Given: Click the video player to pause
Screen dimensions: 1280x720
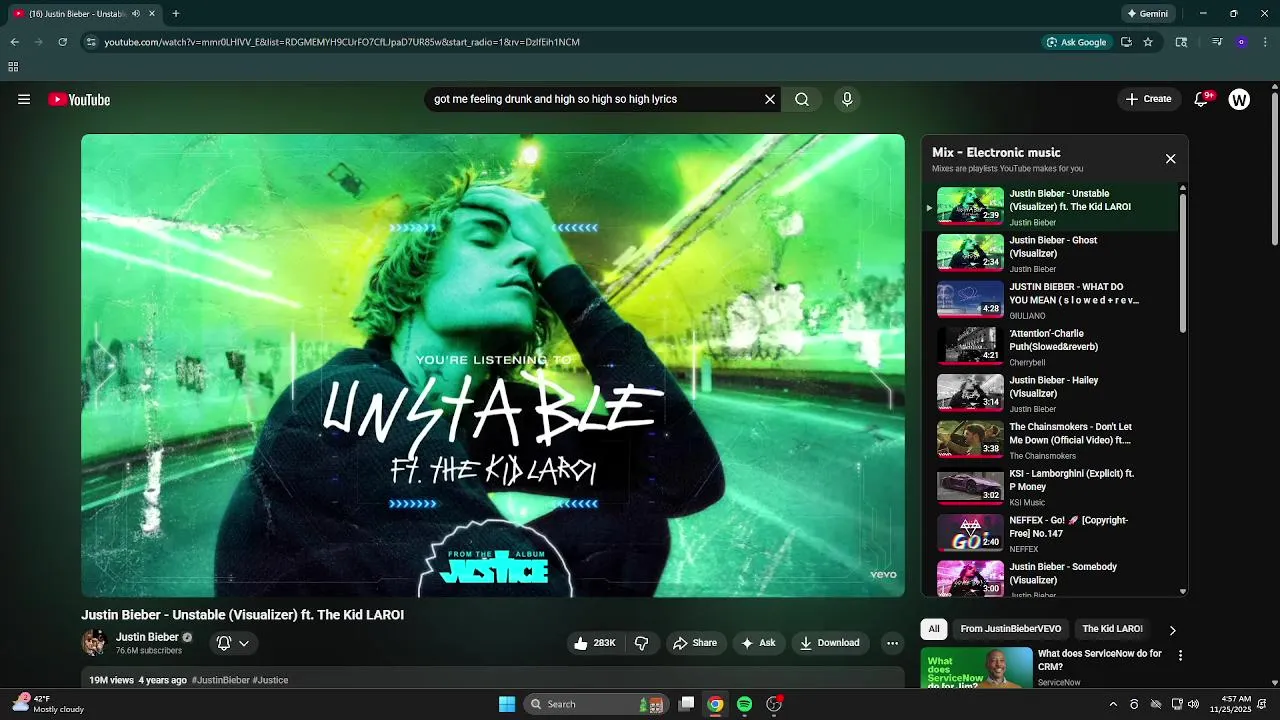Looking at the screenshot, I should point(493,366).
